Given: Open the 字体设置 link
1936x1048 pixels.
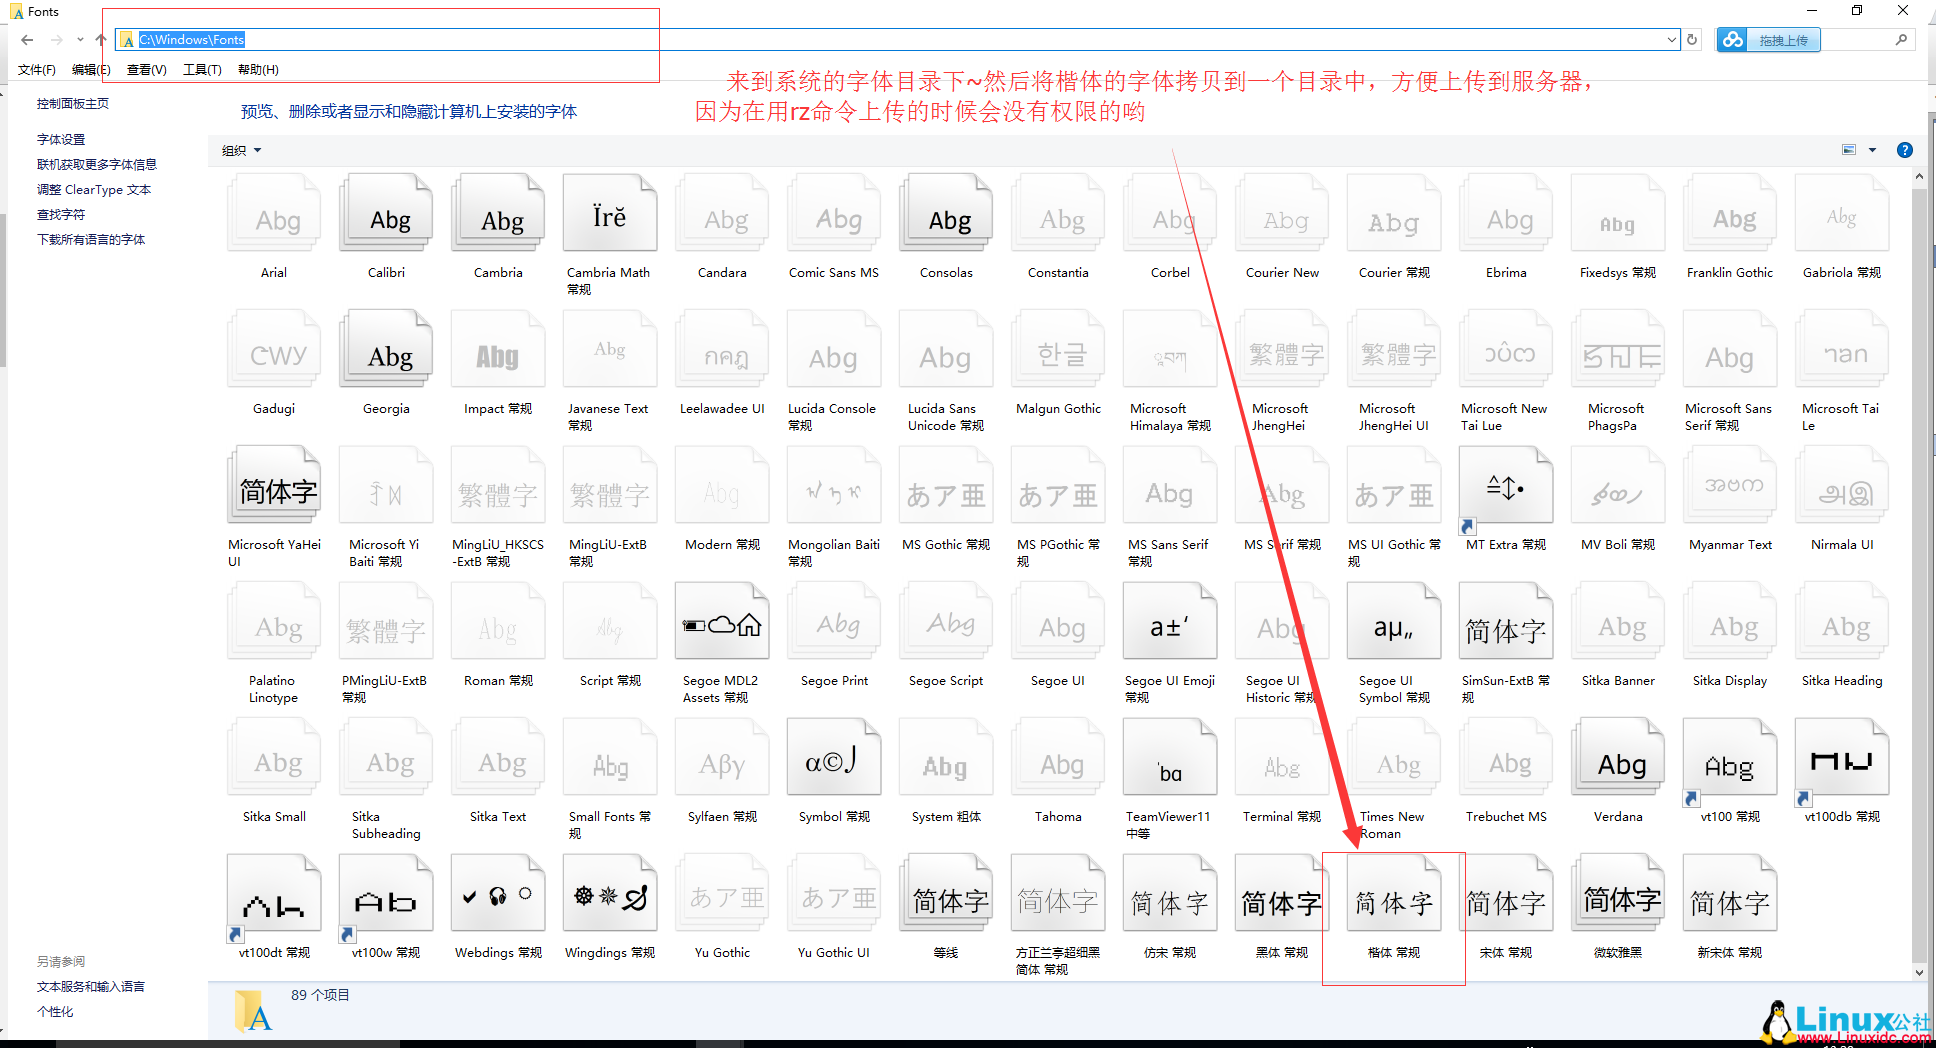Looking at the screenshot, I should [x=61, y=140].
